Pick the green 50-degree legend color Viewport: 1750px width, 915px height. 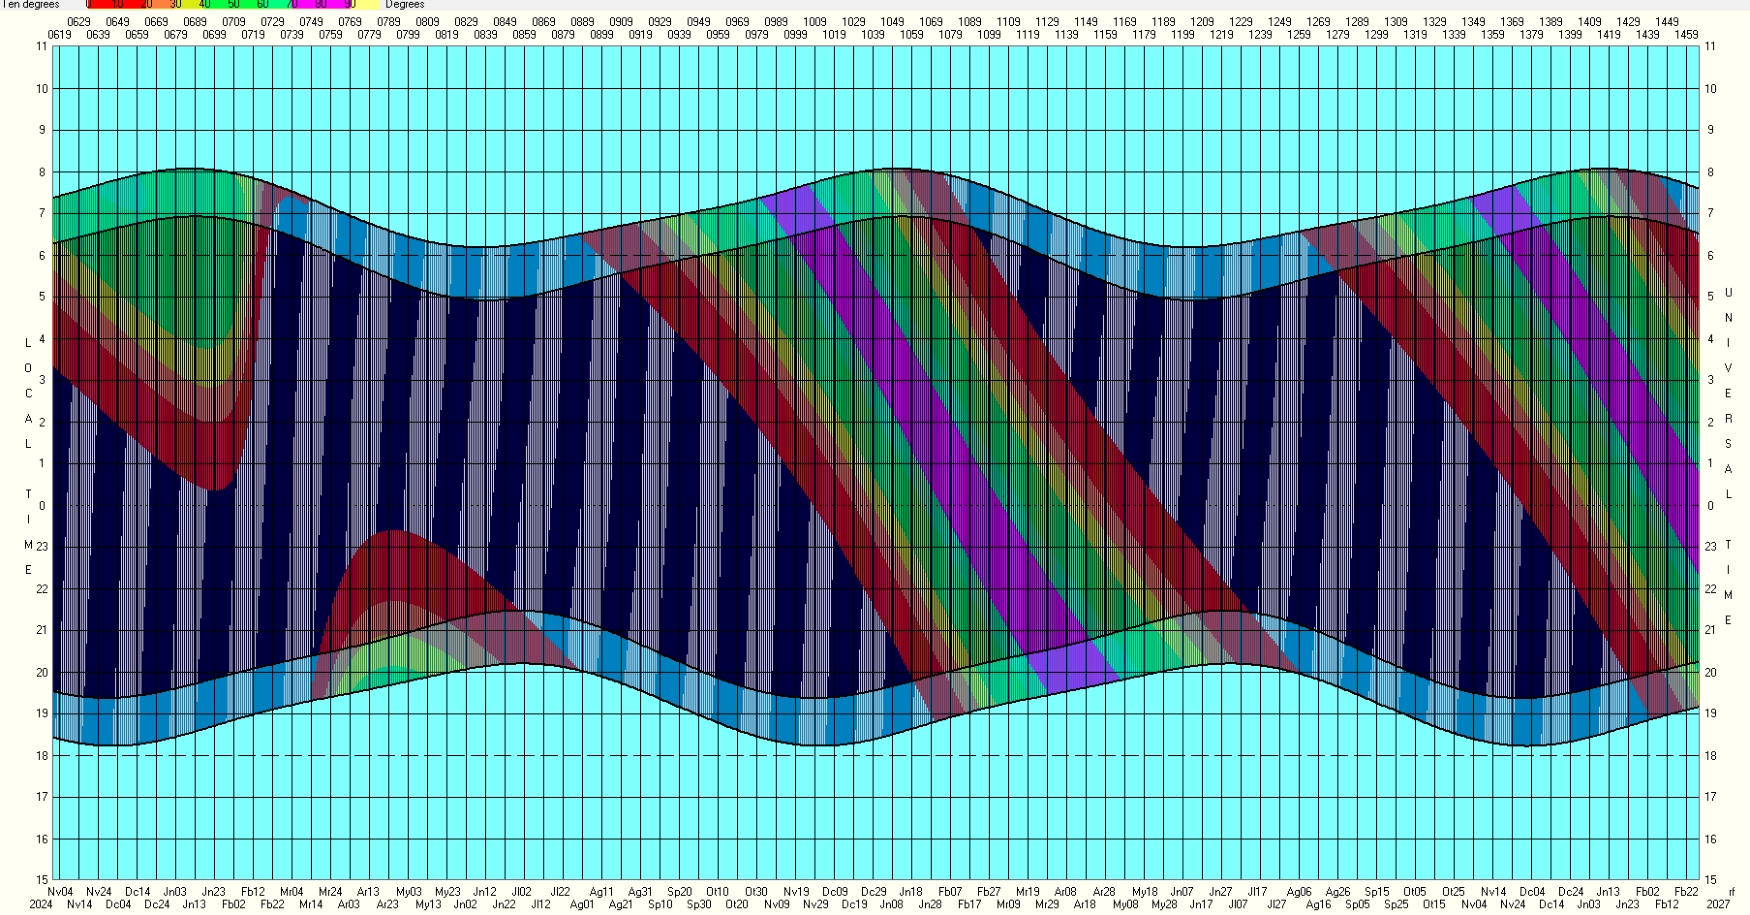pyautogui.click(x=233, y=4)
